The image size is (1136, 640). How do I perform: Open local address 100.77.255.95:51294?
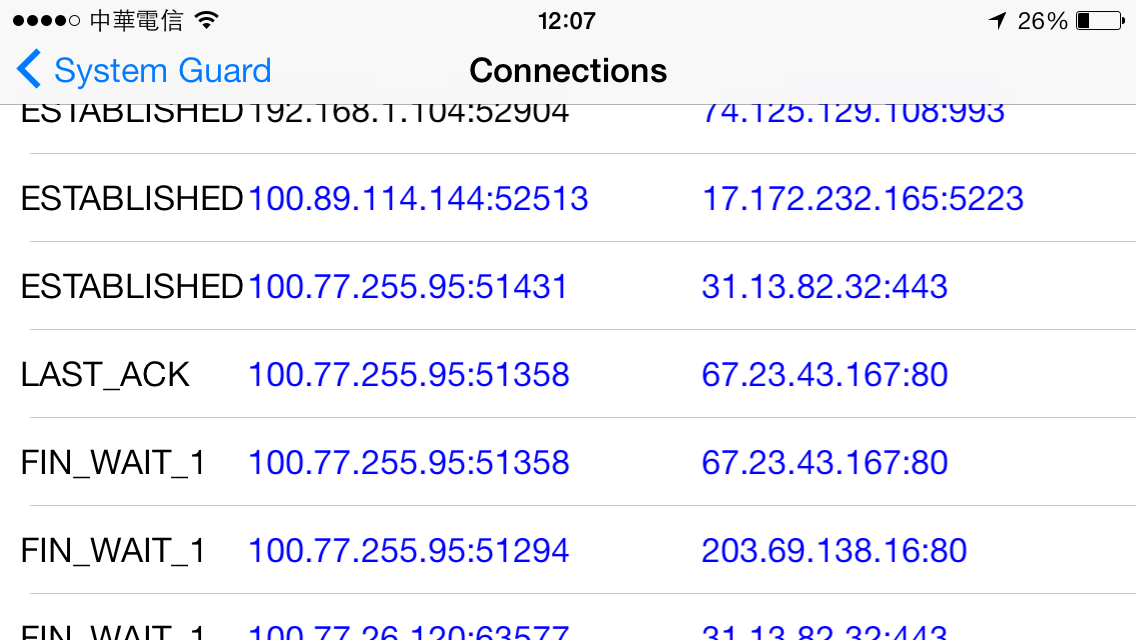(409, 551)
